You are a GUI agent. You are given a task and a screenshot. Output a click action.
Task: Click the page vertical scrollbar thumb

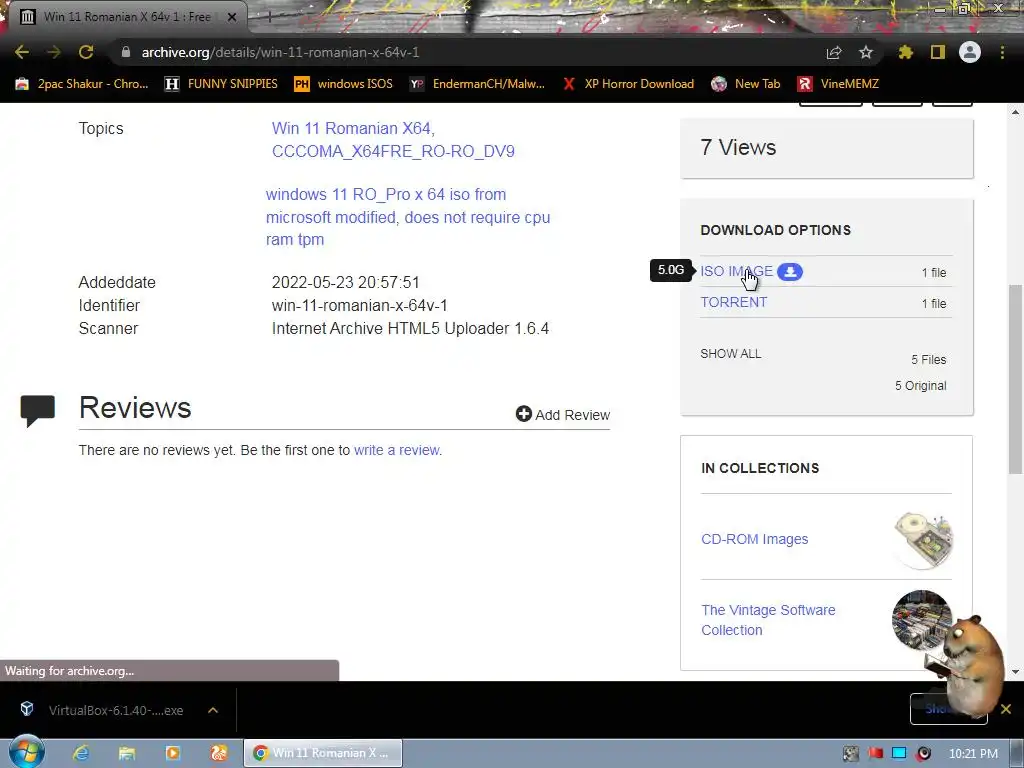pyautogui.click(x=1015, y=379)
